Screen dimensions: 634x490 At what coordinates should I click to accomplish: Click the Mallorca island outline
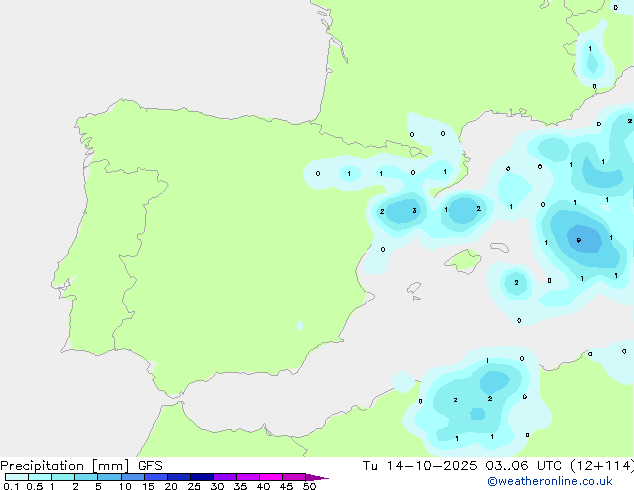[463, 261]
